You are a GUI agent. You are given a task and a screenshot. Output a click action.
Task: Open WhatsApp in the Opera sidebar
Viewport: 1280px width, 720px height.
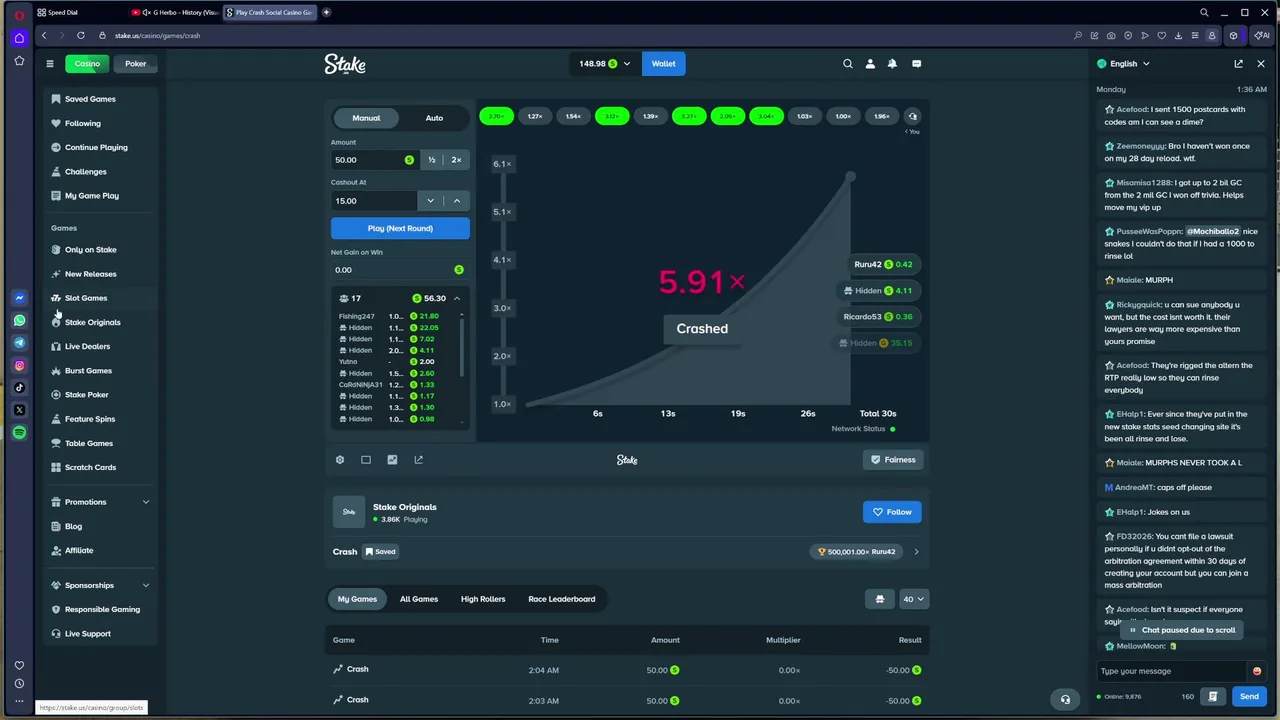click(x=19, y=320)
